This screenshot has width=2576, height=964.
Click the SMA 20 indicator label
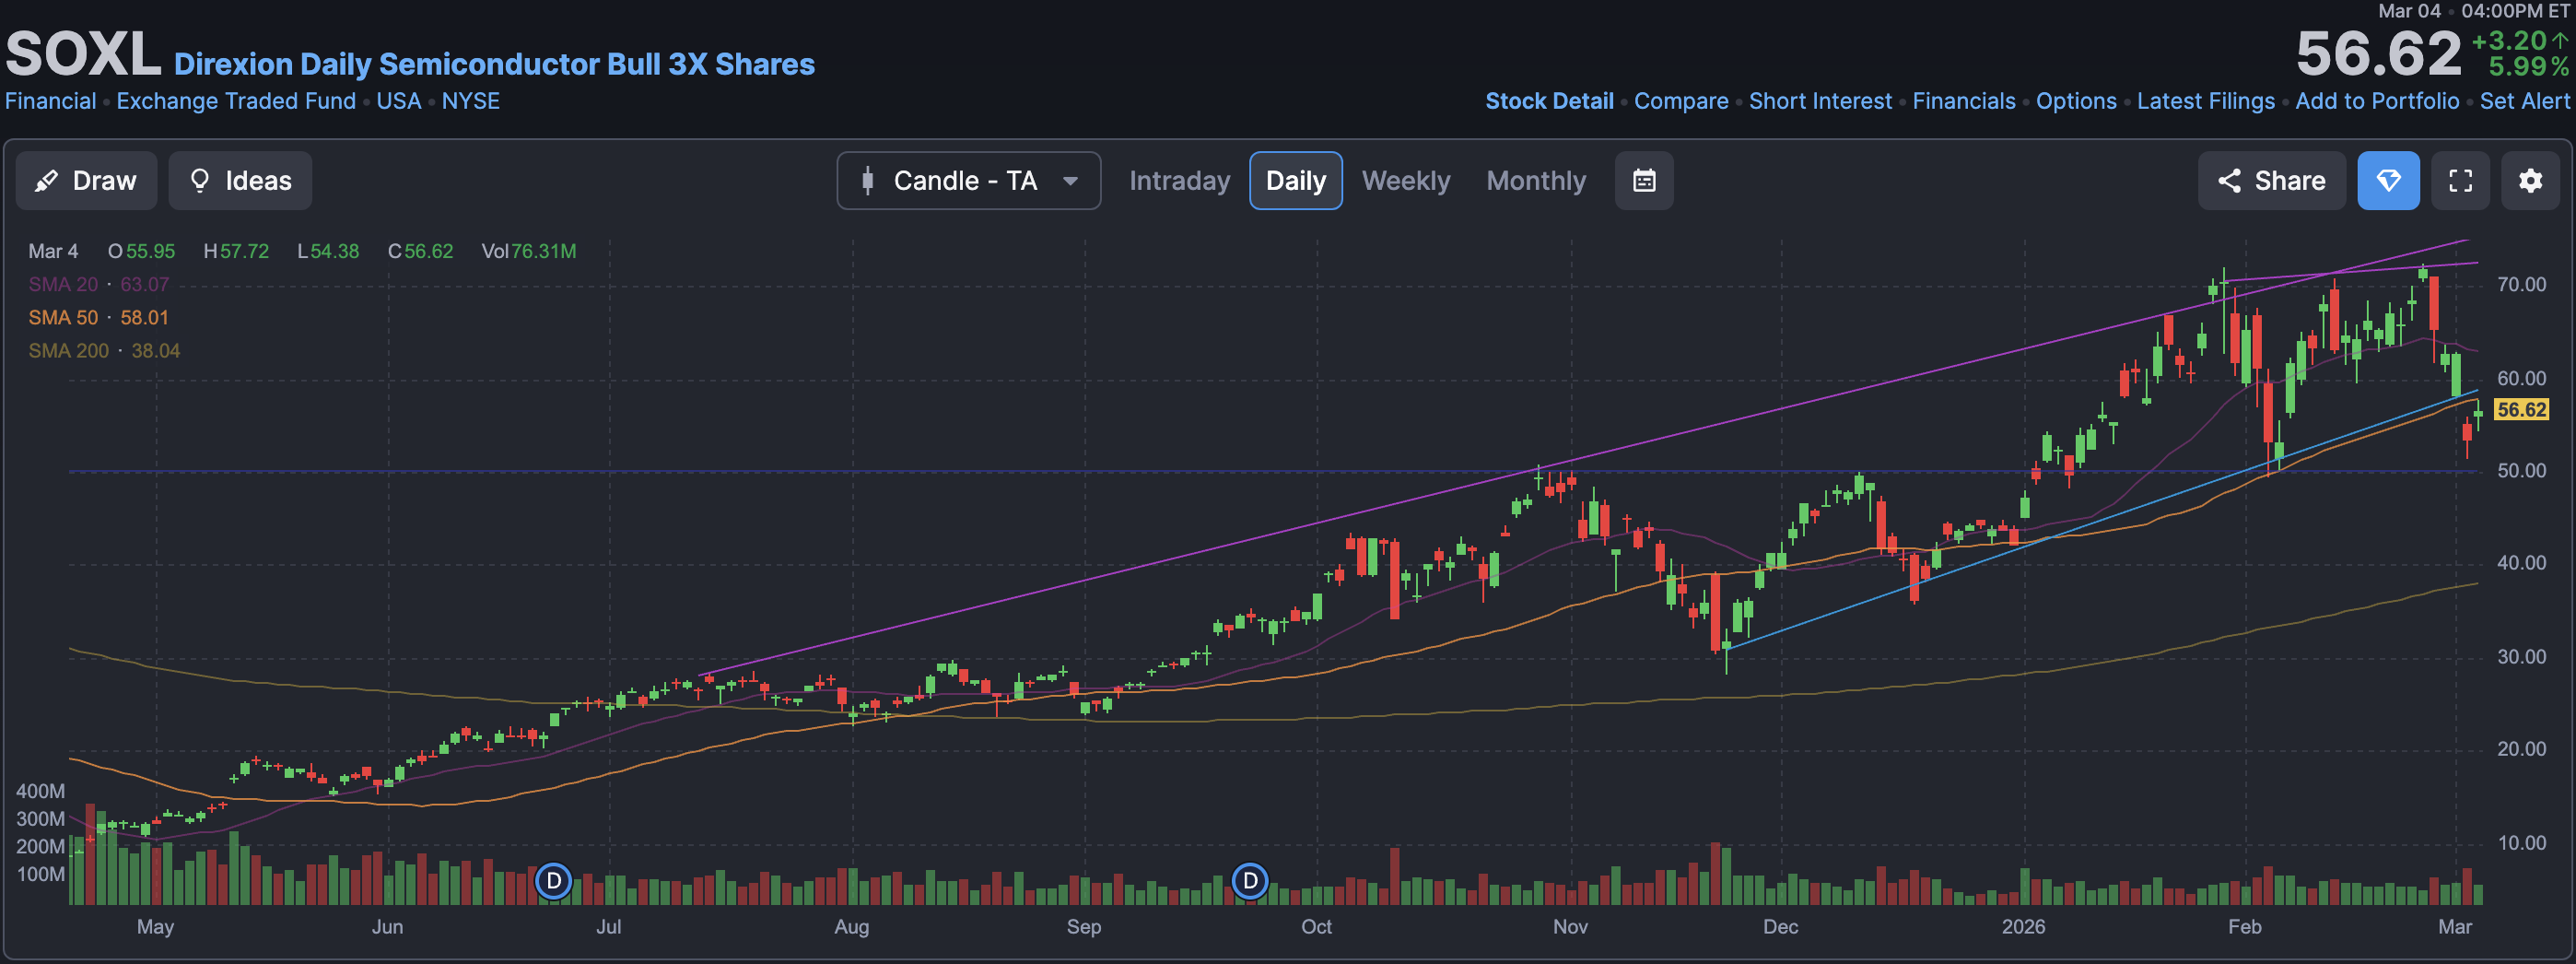click(x=63, y=284)
